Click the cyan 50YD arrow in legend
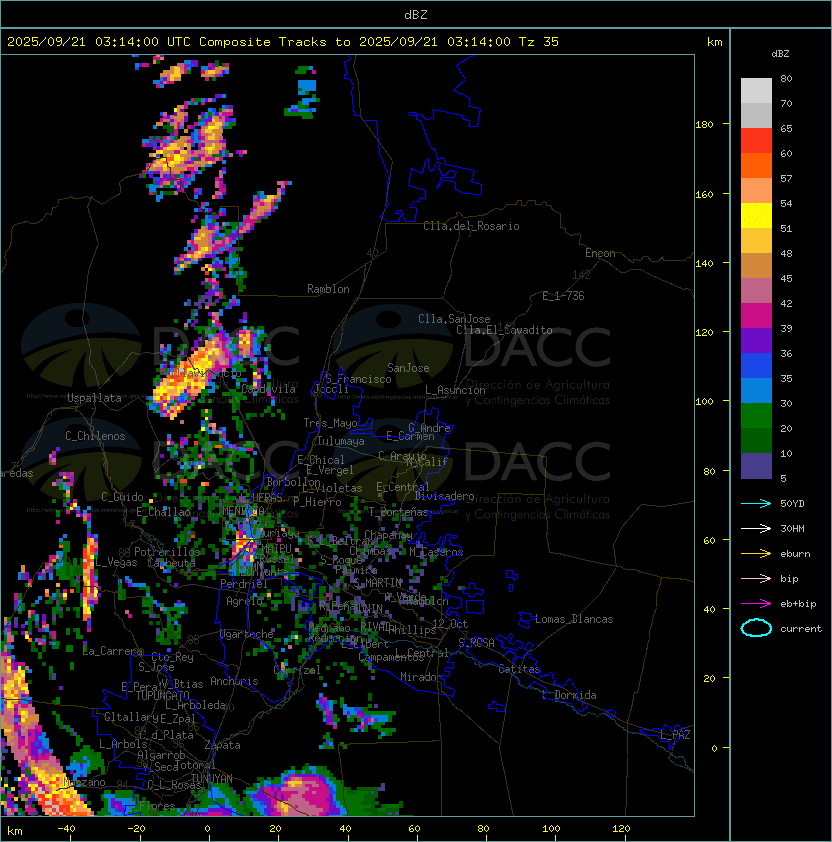The width and height of the screenshot is (832, 842). click(756, 503)
